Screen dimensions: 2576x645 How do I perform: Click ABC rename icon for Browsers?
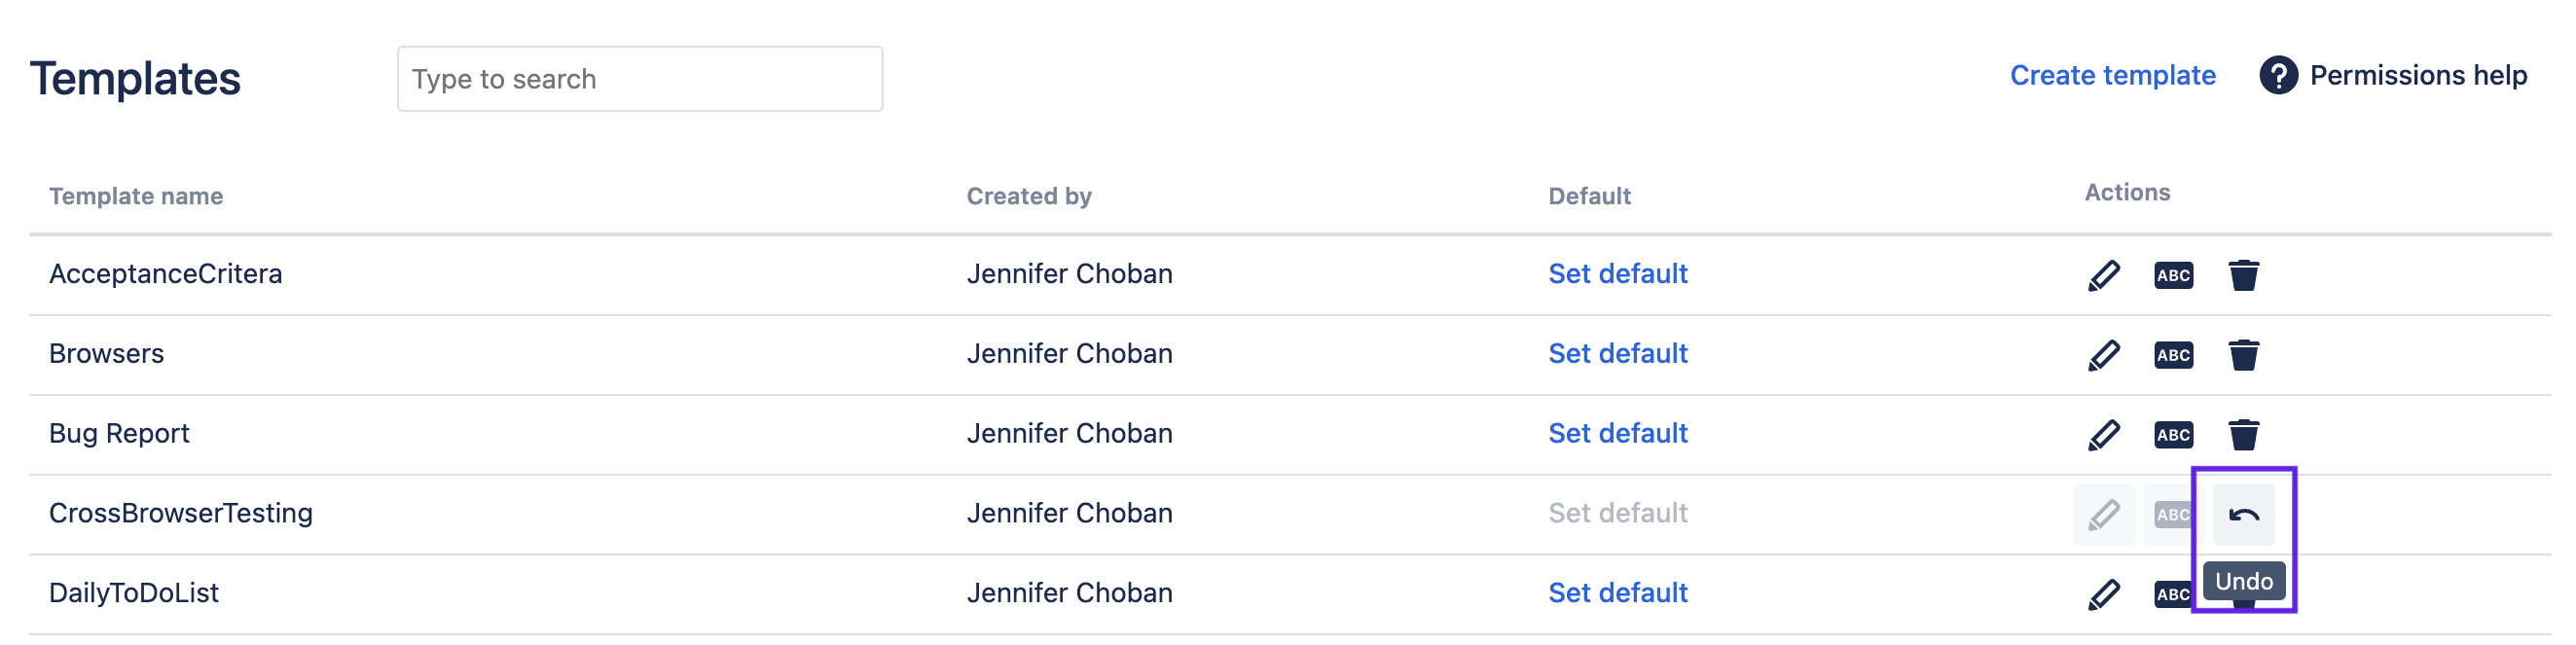pyautogui.click(x=2173, y=355)
